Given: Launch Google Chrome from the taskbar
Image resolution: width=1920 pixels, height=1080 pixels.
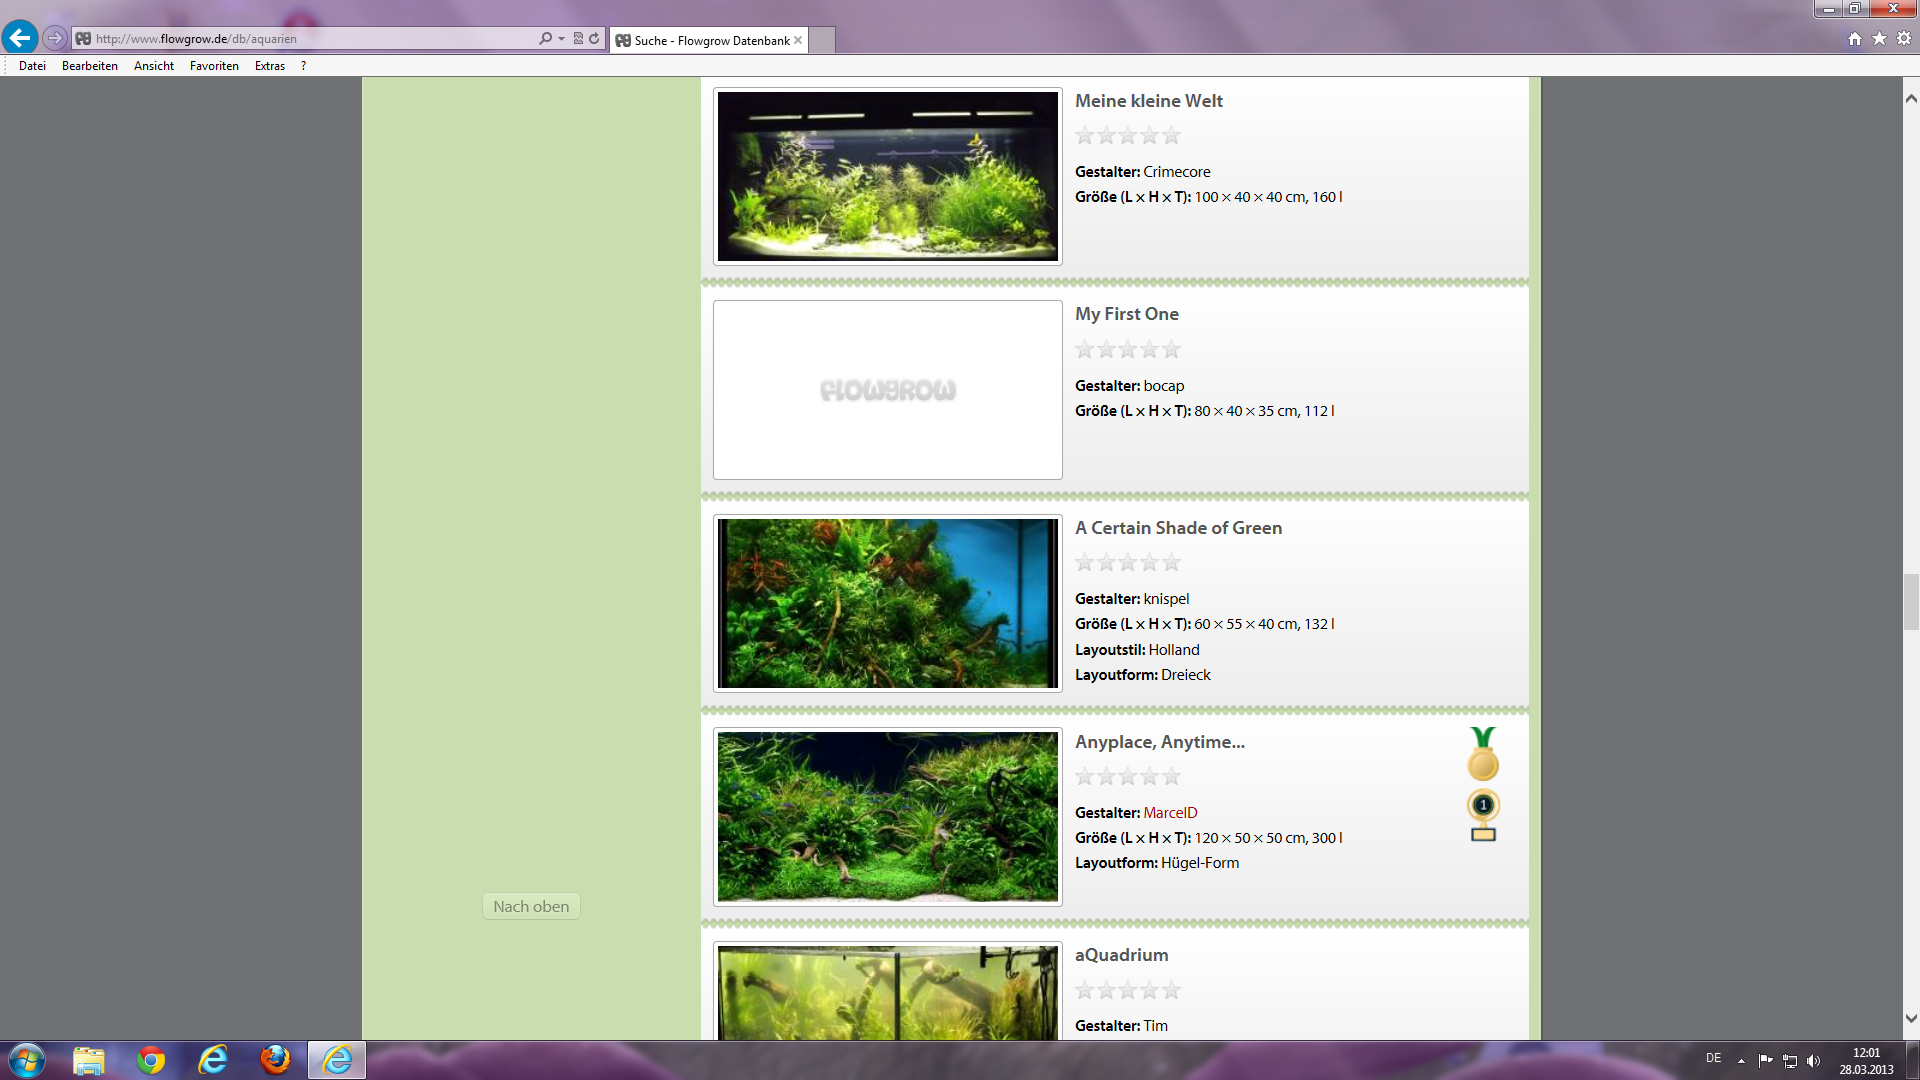Looking at the screenshot, I should click(x=151, y=1060).
